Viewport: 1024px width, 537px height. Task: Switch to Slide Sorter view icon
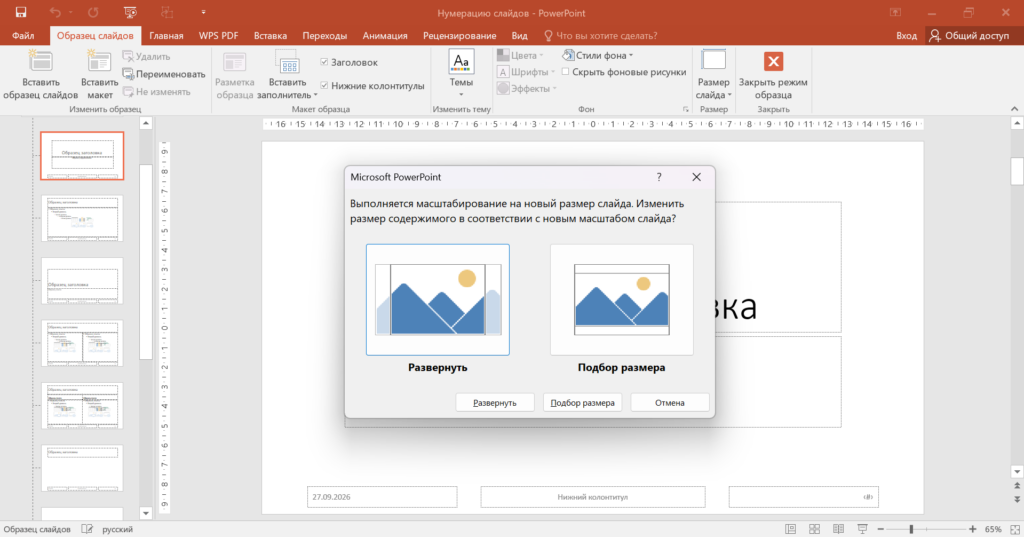(x=814, y=529)
